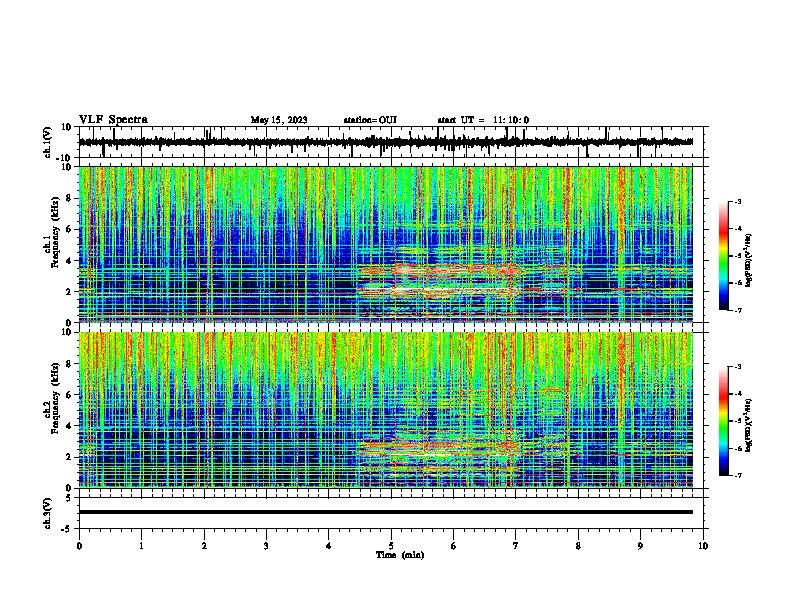
Task: Click the "6" kHz tick on the ch.2 frequency axis
Action: pos(69,395)
